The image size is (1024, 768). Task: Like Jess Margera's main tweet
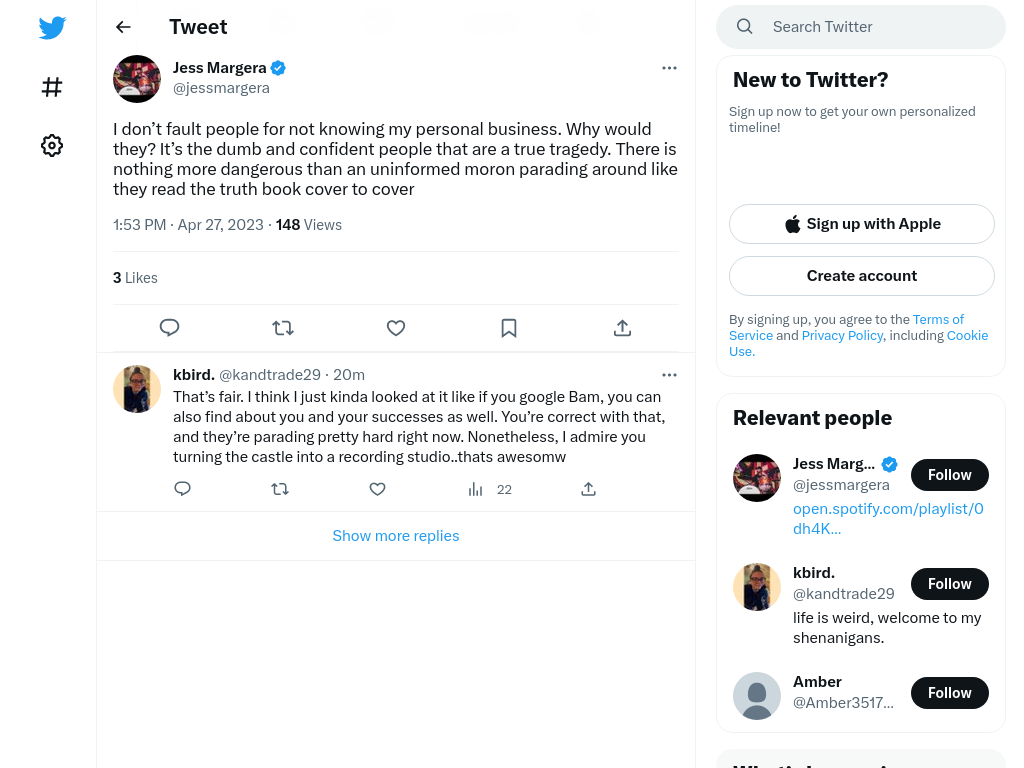coord(396,327)
